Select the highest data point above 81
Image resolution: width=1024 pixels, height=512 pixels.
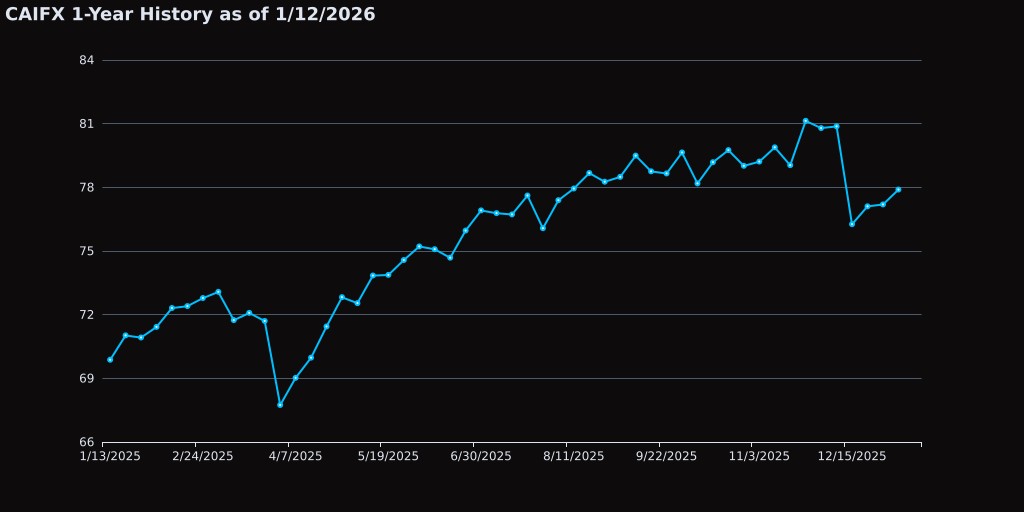click(805, 121)
